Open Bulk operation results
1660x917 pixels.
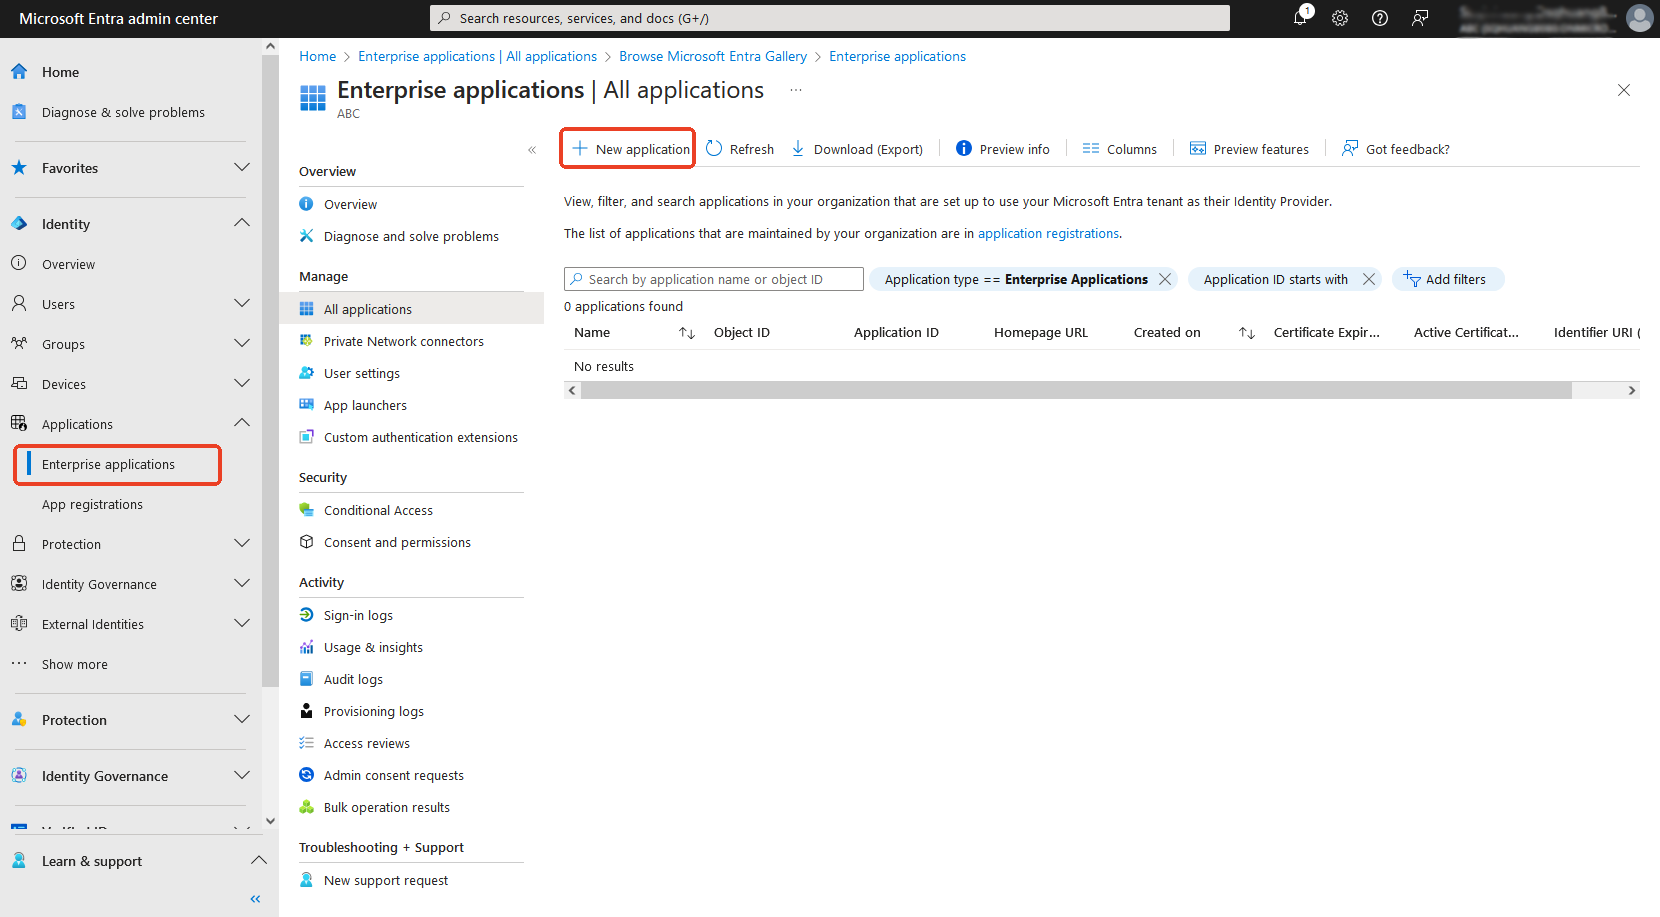pos(387,807)
